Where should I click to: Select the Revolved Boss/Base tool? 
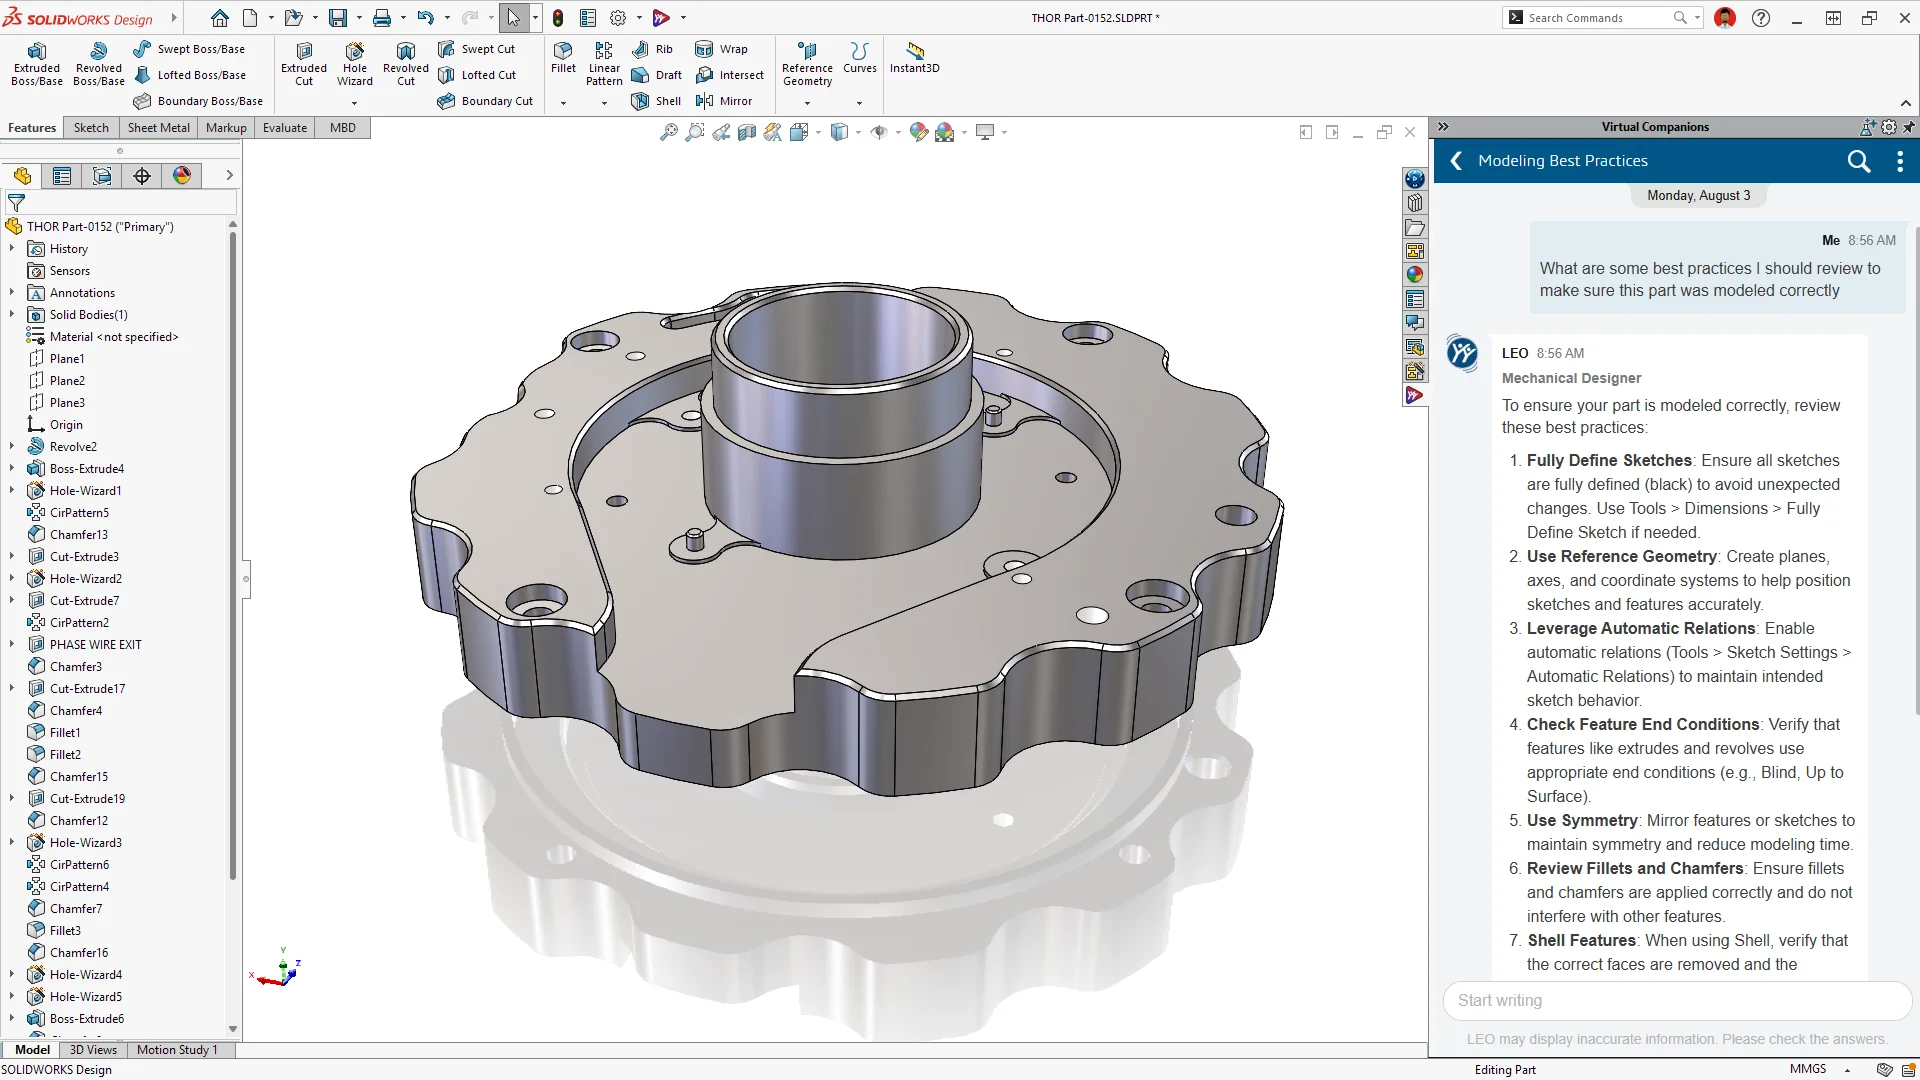(x=99, y=64)
